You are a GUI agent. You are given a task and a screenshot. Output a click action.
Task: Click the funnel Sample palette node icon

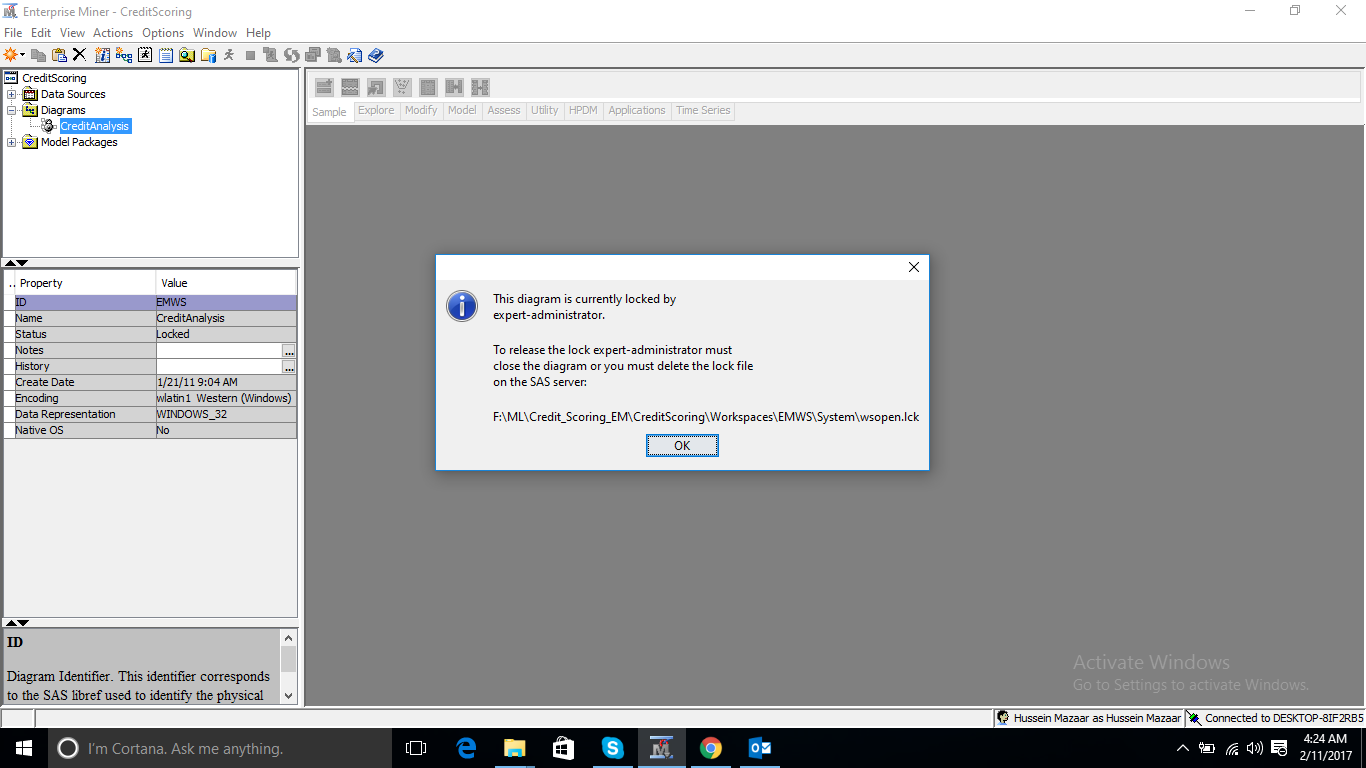(x=402, y=87)
